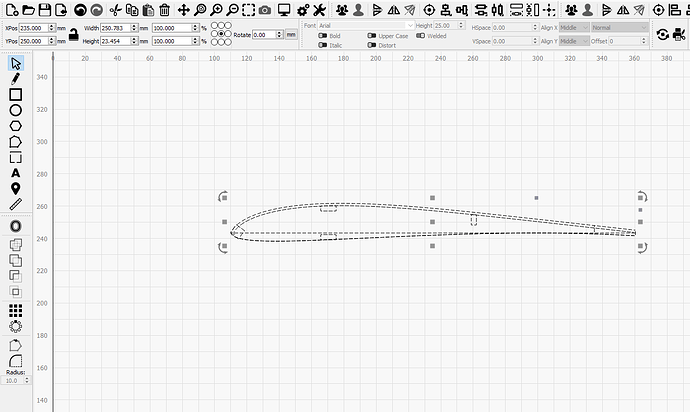
Task: Click the Offset input field
Action: click(x=625, y=41)
